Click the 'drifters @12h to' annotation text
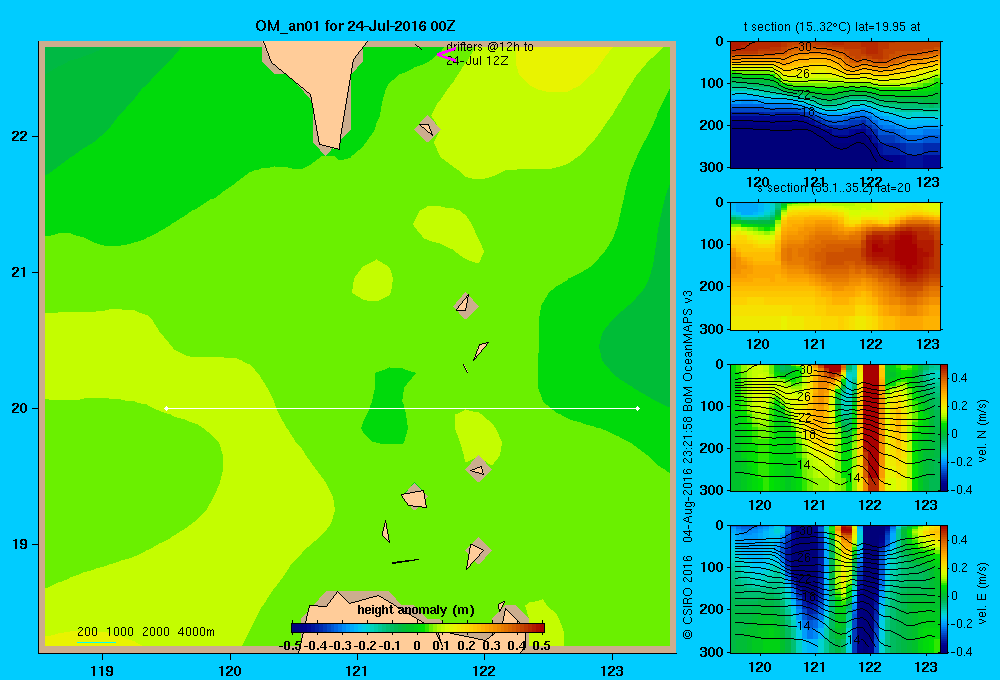The image size is (1000, 680). [490, 47]
